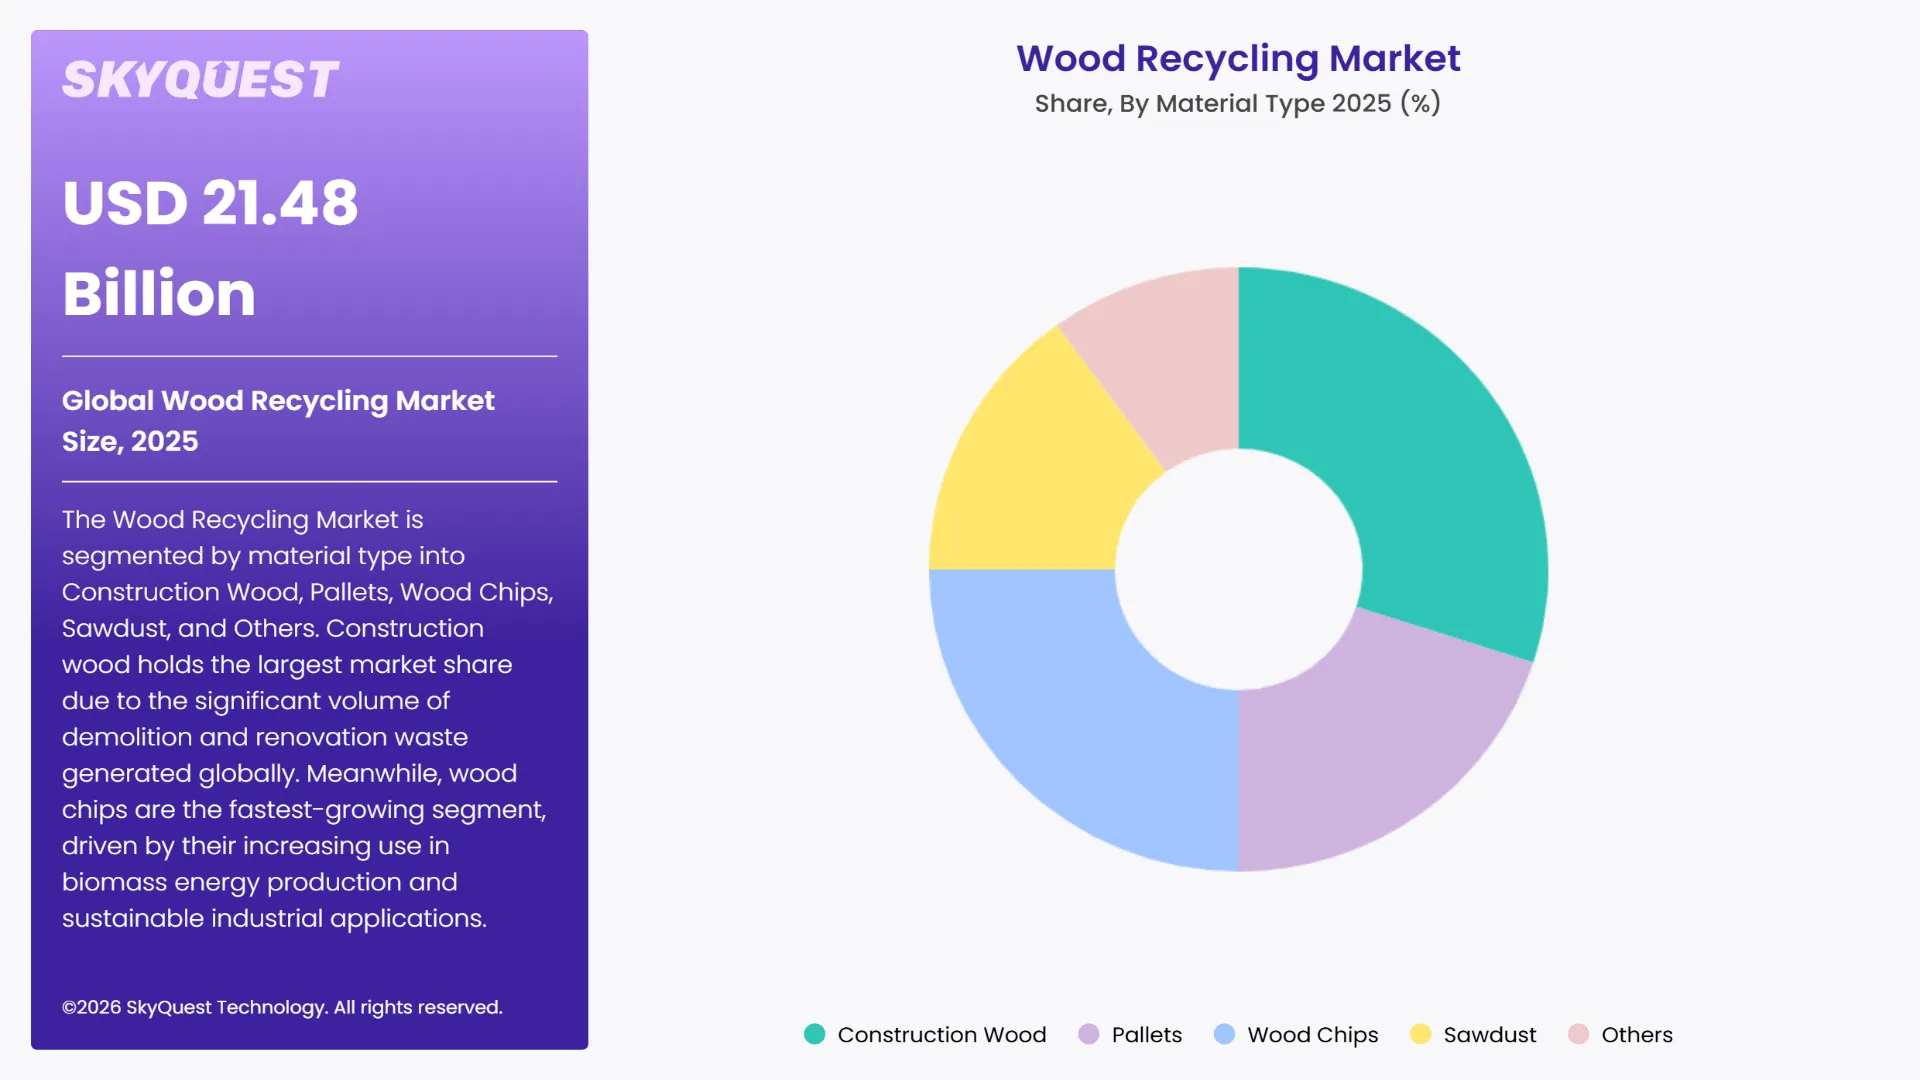Click the SkyQuest logo
The image size is (1920, 1080).
point(200,80)
